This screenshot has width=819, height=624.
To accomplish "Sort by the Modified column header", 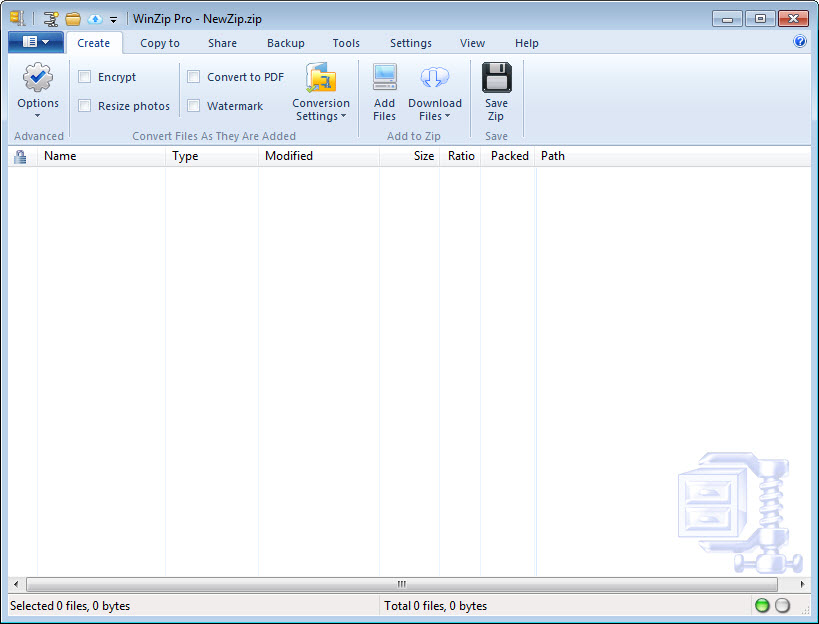I will (x=319, y=156).
